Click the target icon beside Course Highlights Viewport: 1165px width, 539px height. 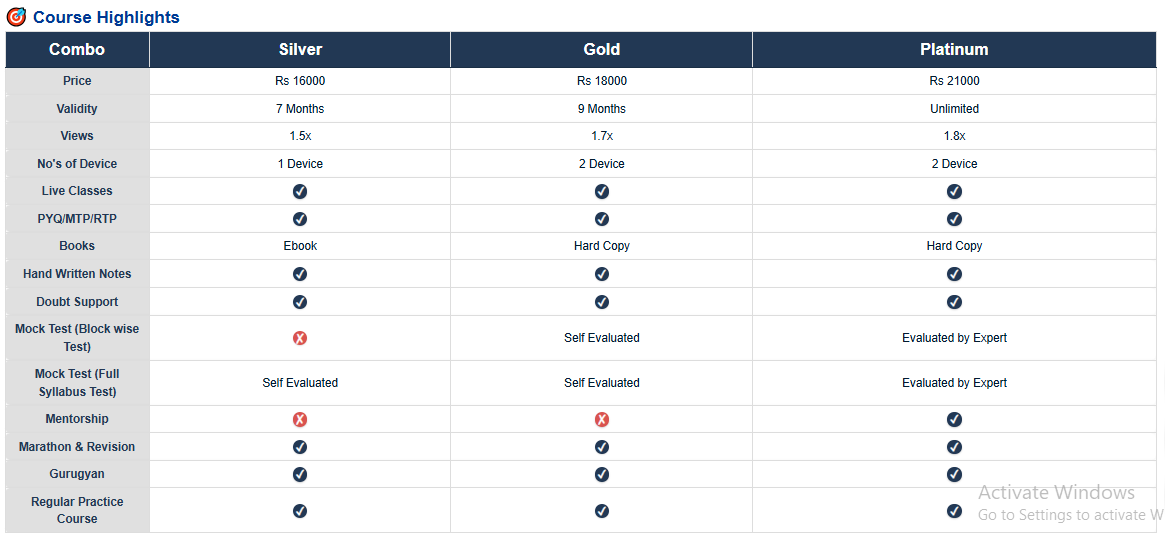(16, 17)
